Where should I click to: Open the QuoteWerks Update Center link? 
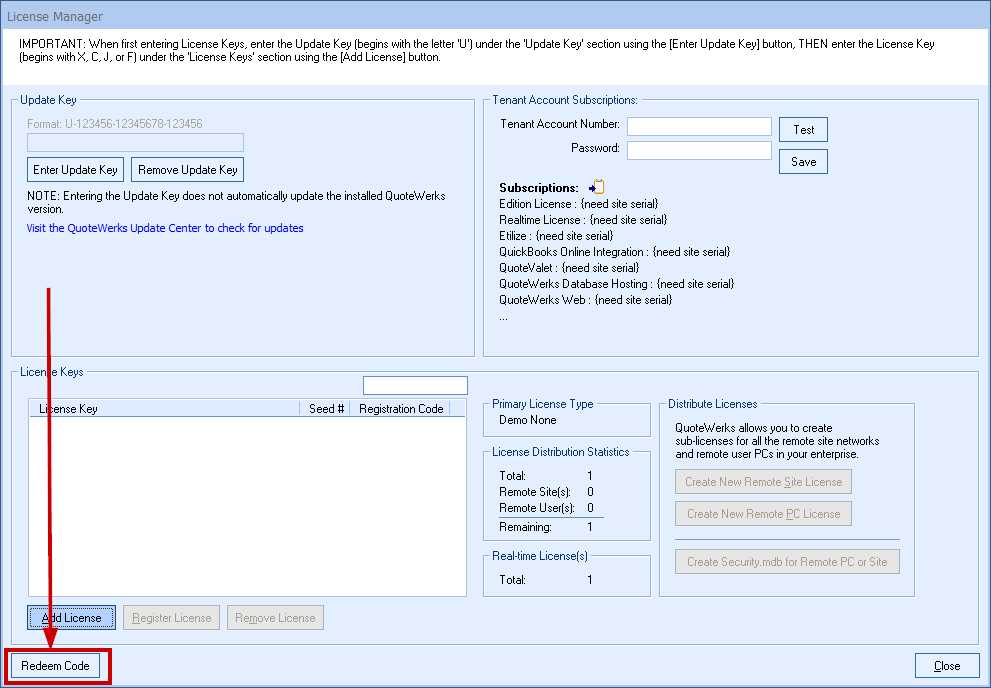pyautogui.click(x=165, y=228)
